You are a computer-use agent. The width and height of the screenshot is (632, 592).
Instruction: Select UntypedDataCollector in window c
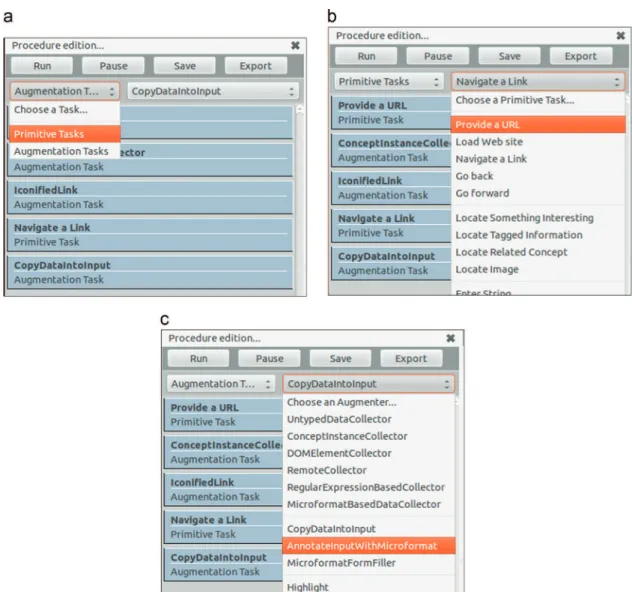[369, 419]
